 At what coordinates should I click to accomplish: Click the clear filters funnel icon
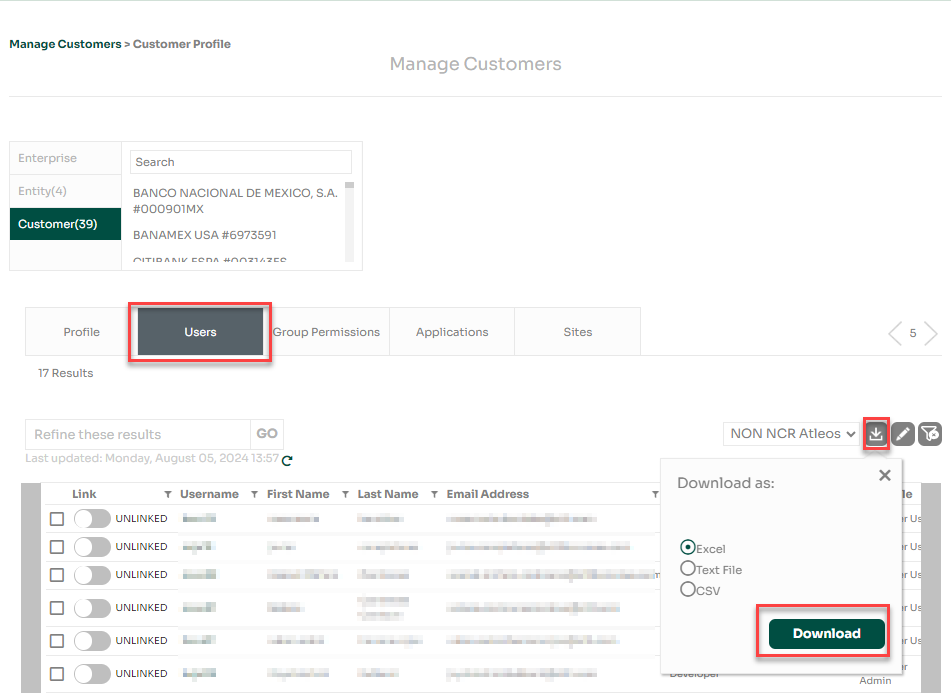930,434
